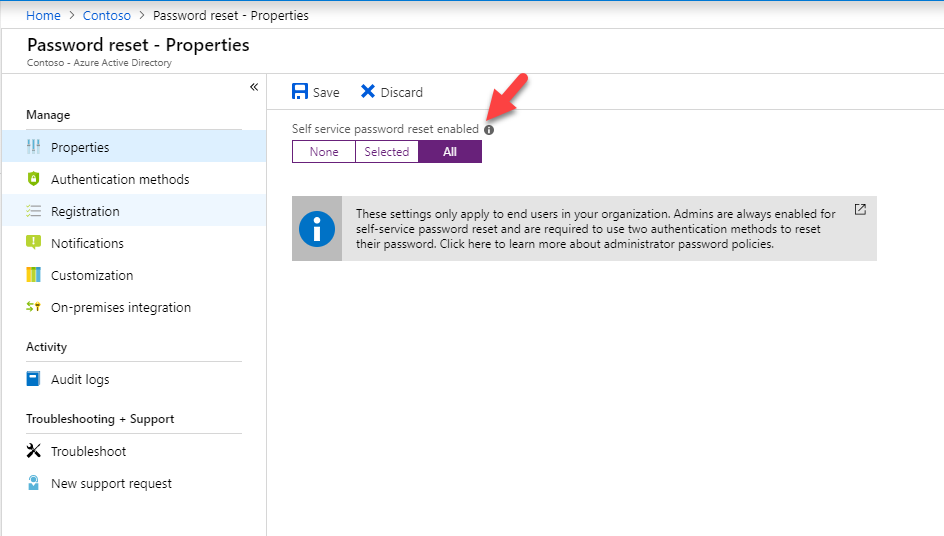Viewport: 944px width, 536px height.
Task: Set self service password reset to Selected
Action: [387, 152]
